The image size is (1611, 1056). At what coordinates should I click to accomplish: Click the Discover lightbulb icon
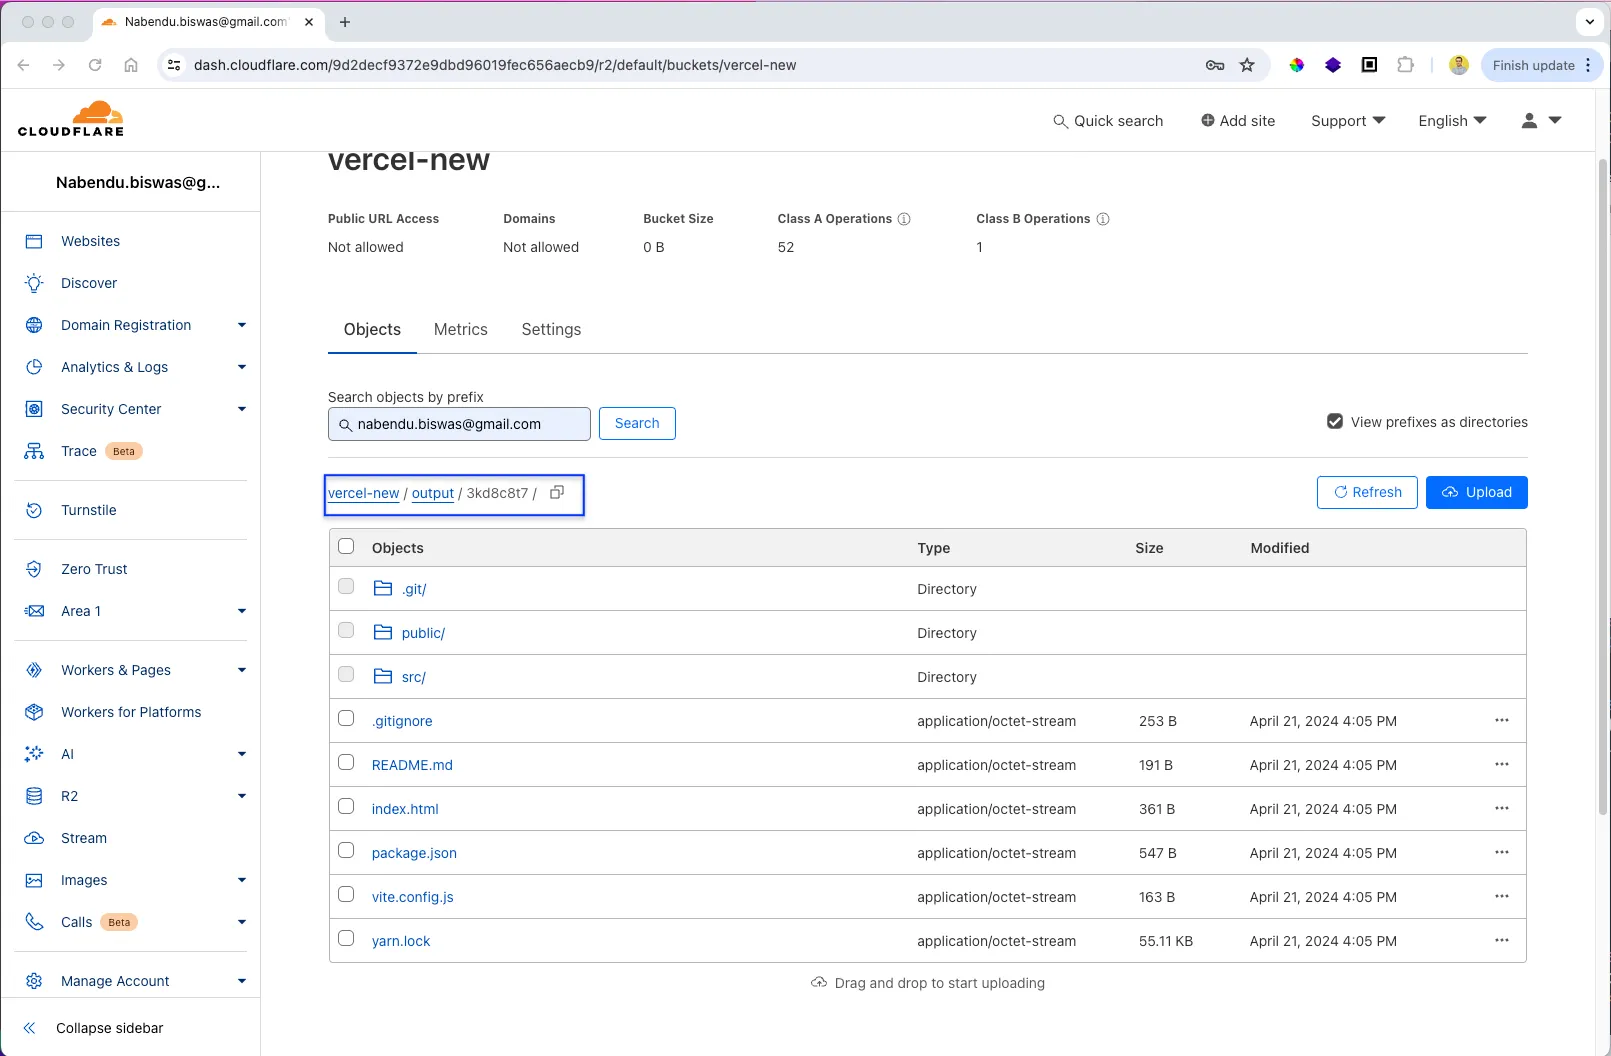point(34,283)
